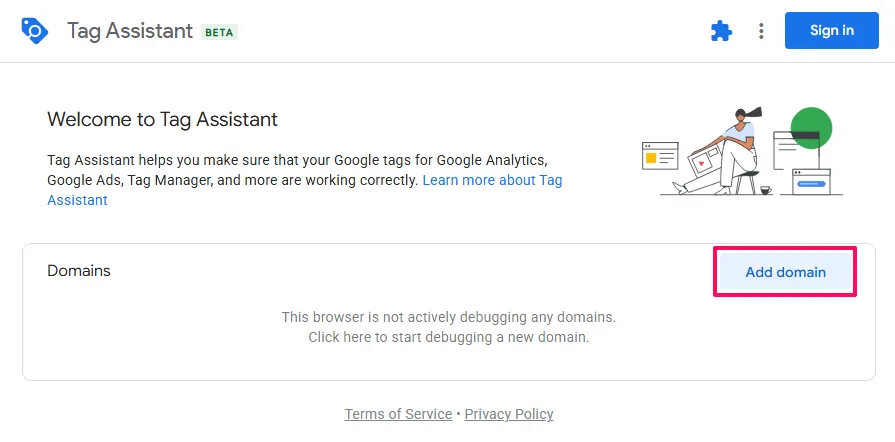The width and height of the screenshot is (895, 442).
Task: Click the coffee cup in the illustration
Action: coord(766,189)
